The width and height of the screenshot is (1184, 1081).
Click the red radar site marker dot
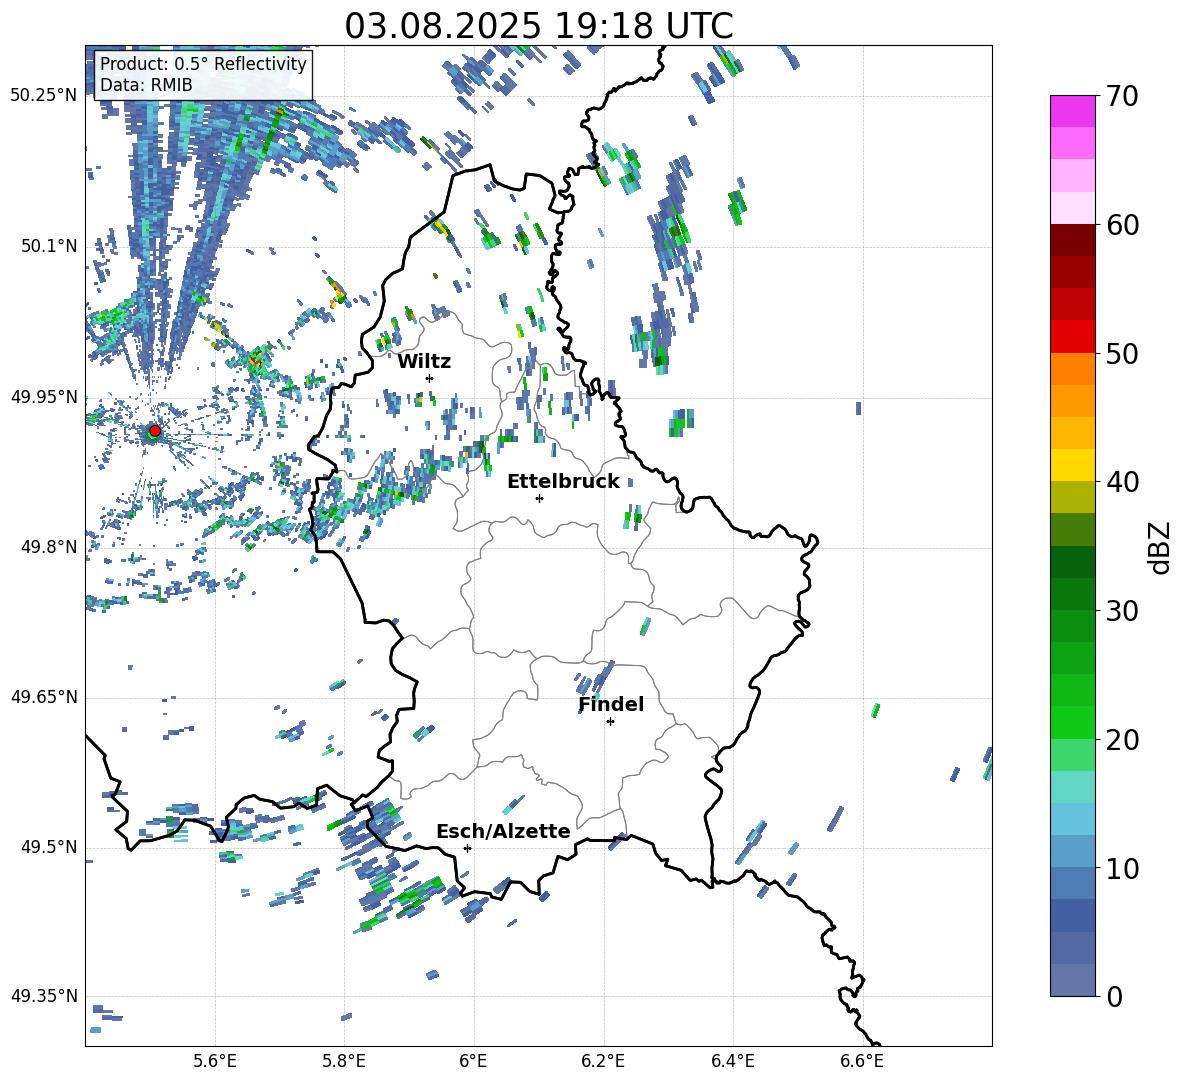pyautogui.click(x=155, y=430)
